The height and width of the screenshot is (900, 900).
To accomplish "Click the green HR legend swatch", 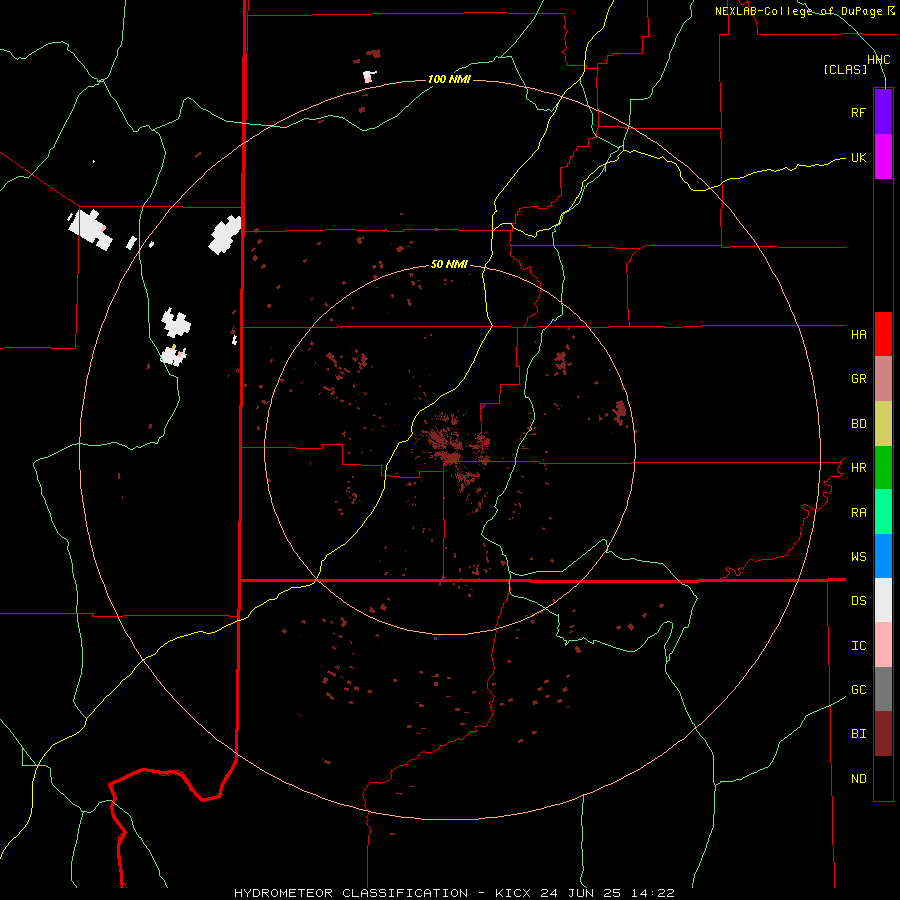I will point(883,468).
